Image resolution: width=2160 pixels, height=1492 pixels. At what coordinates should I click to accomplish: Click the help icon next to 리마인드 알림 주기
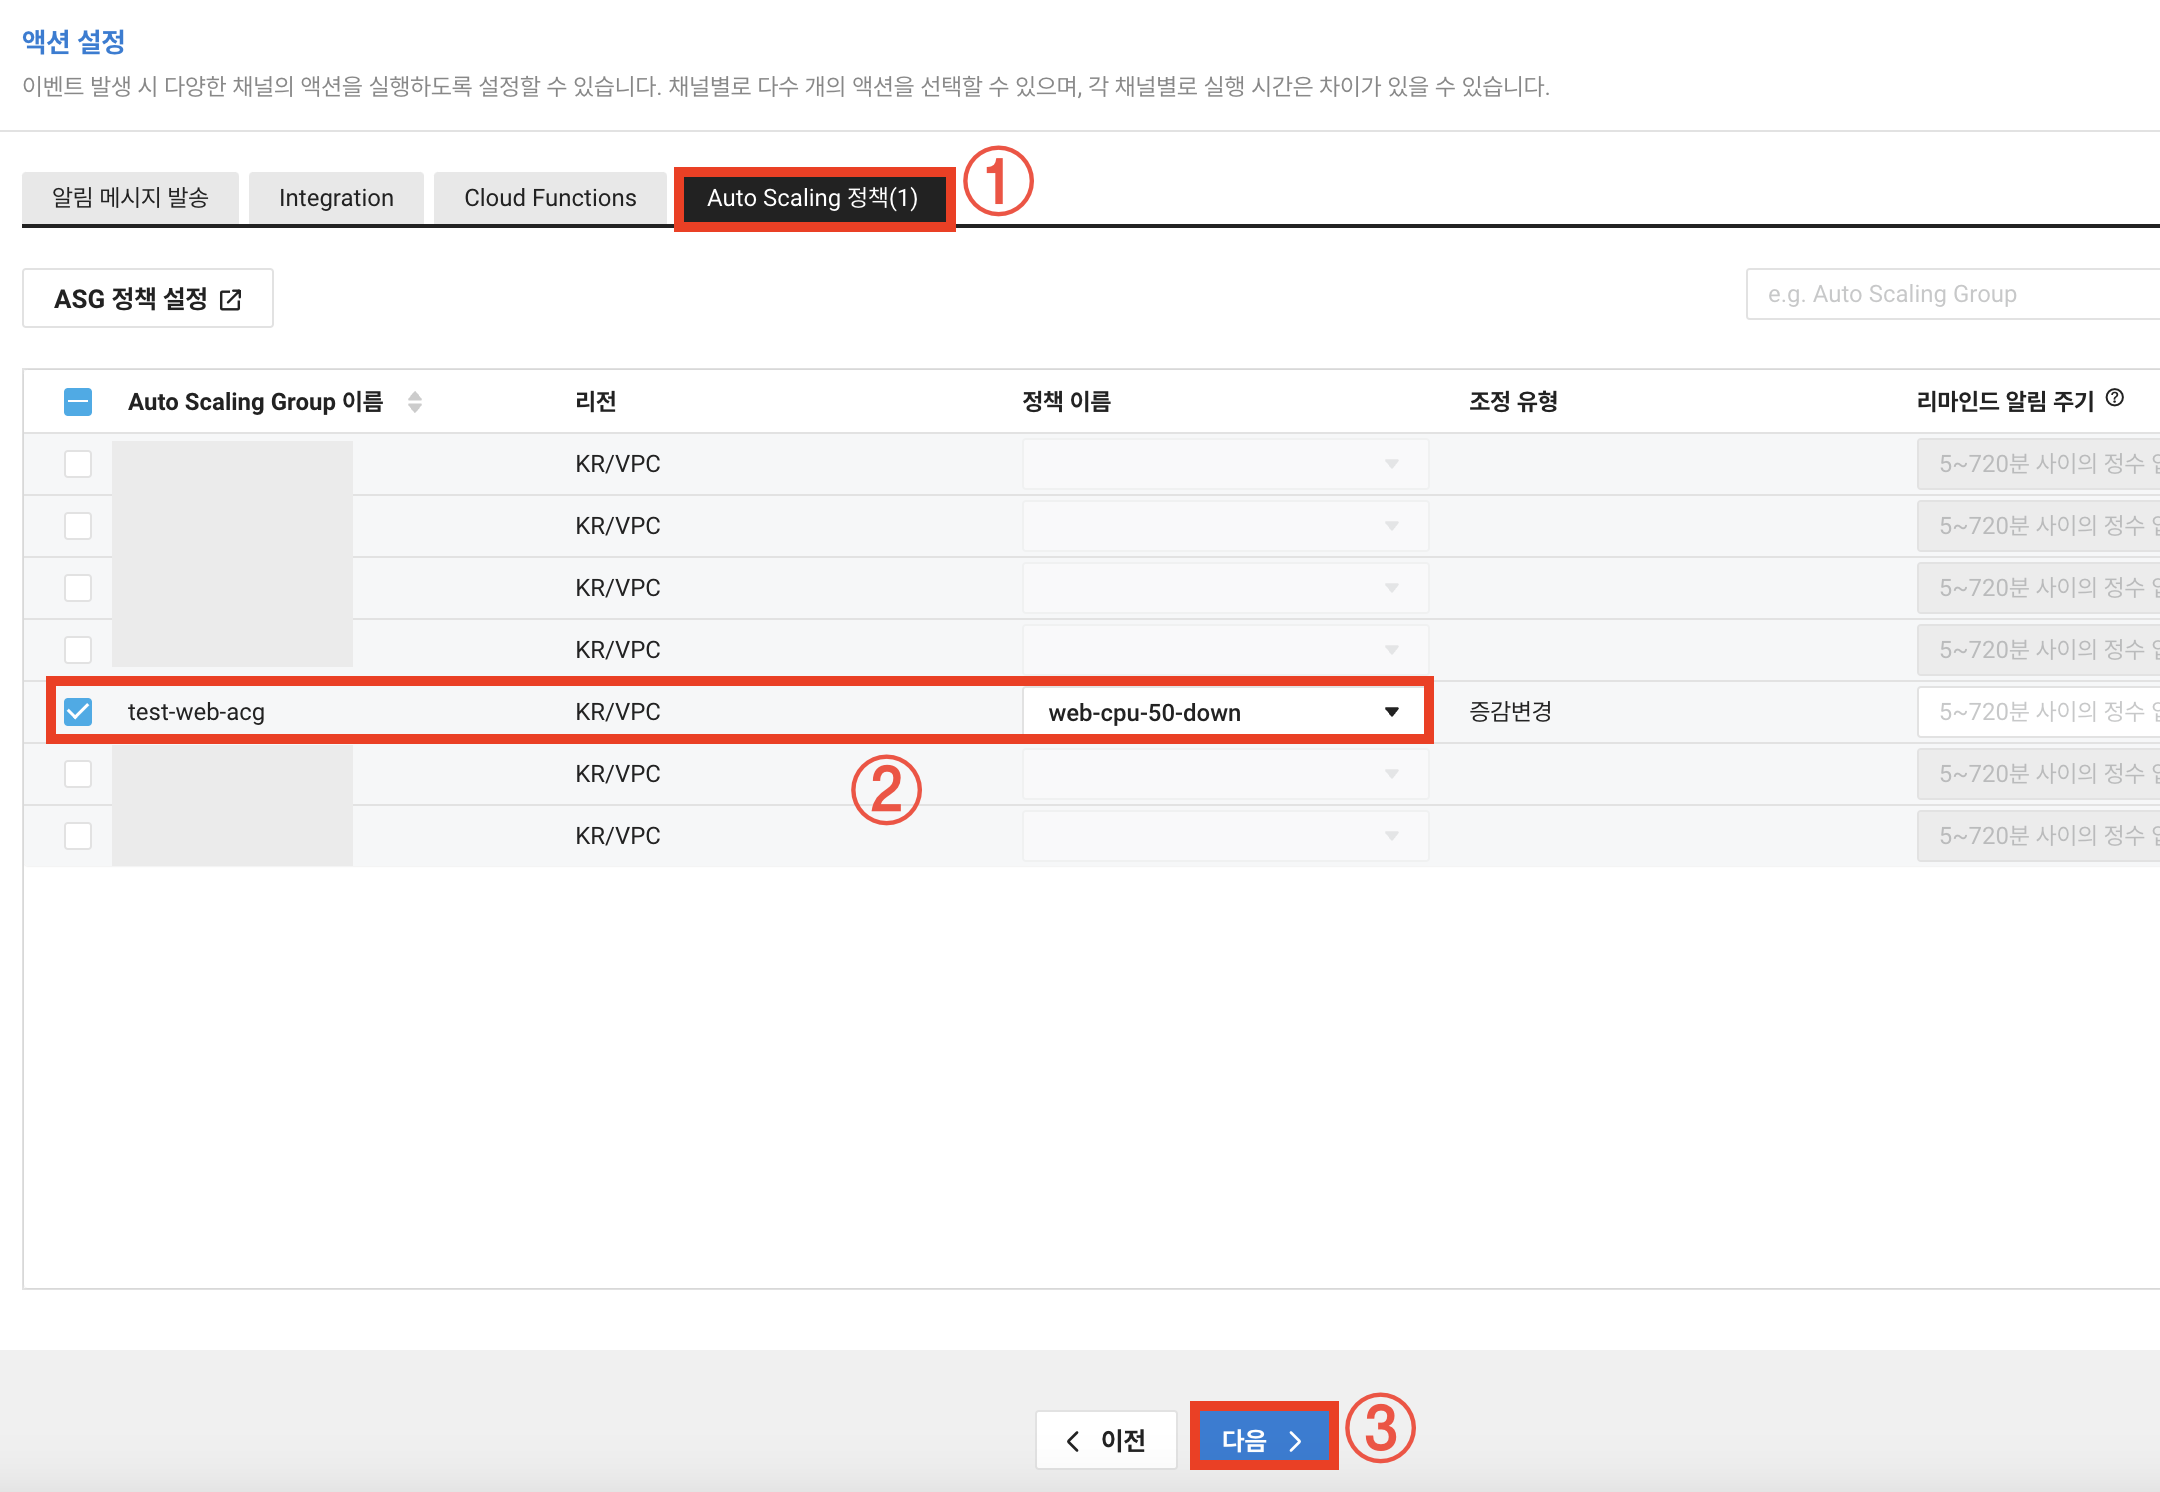(2115, 398)
